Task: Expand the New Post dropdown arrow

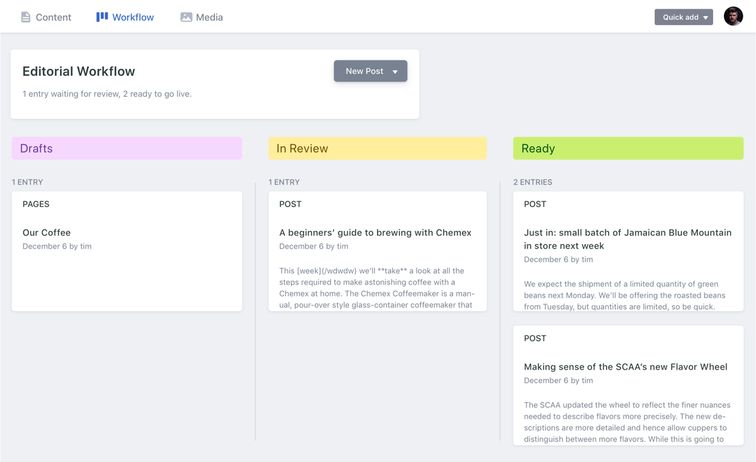Action: click(x=395, y=72)
